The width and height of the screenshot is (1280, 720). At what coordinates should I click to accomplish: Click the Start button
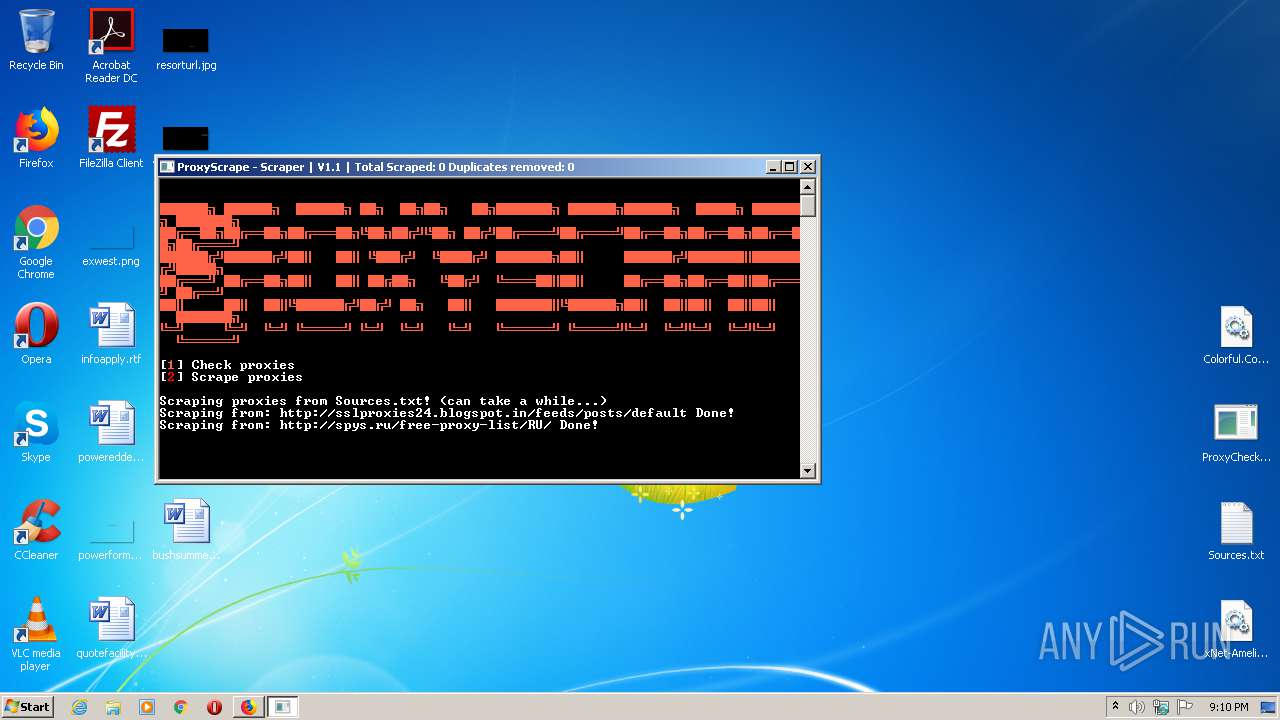tap(27, 707)
